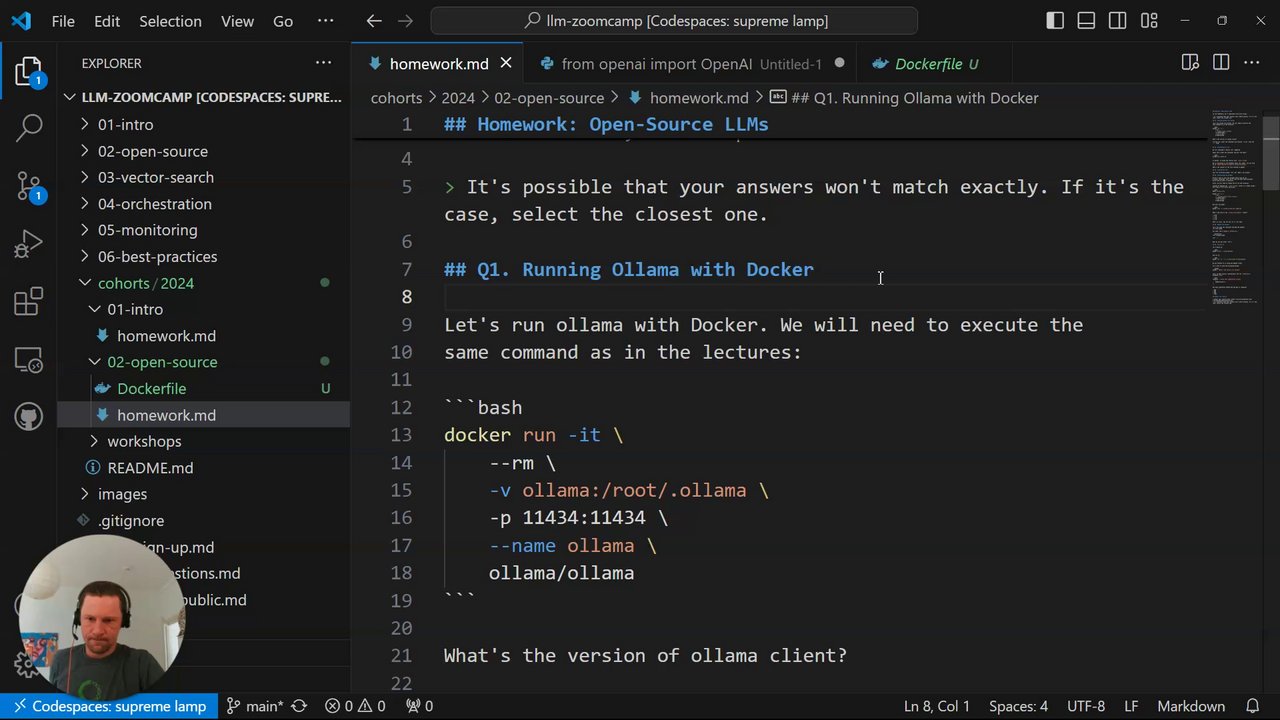Click the command center search box
This screenshot has height=720, width=1280.
tap(674, 20)
